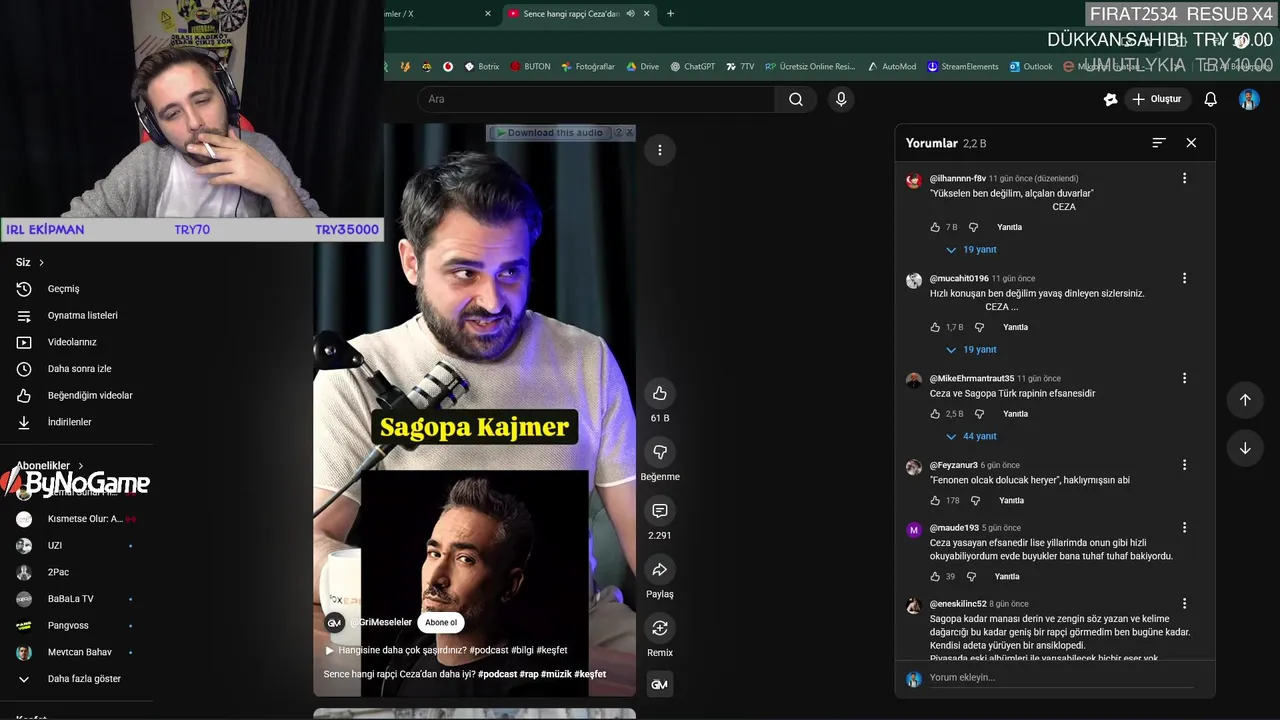Image resolution: width=1280 pixels, height=720 pixels.
Task: Like the MikeEhrmantraut35 comment
Action: 935,414
